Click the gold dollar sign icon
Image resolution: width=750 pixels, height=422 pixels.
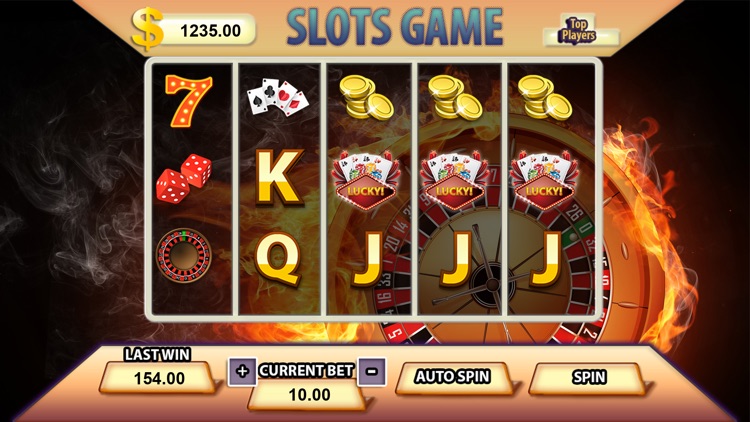147,29
